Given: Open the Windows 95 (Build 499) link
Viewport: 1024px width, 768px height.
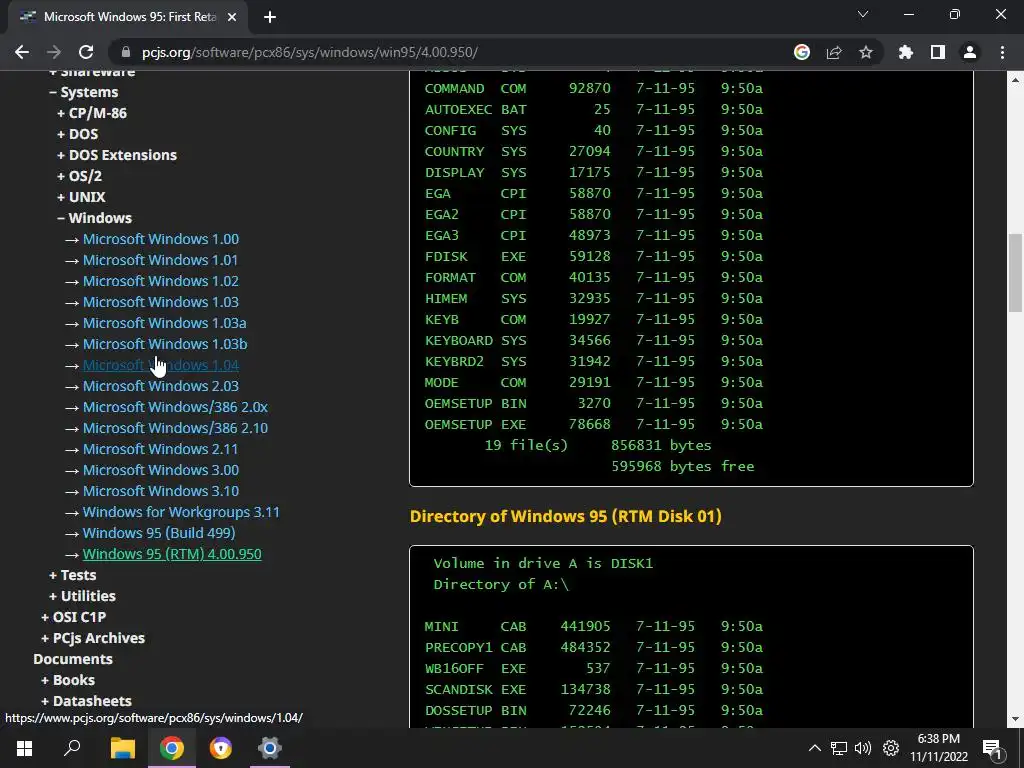Looking at the screenshot, I should (159, 533).
